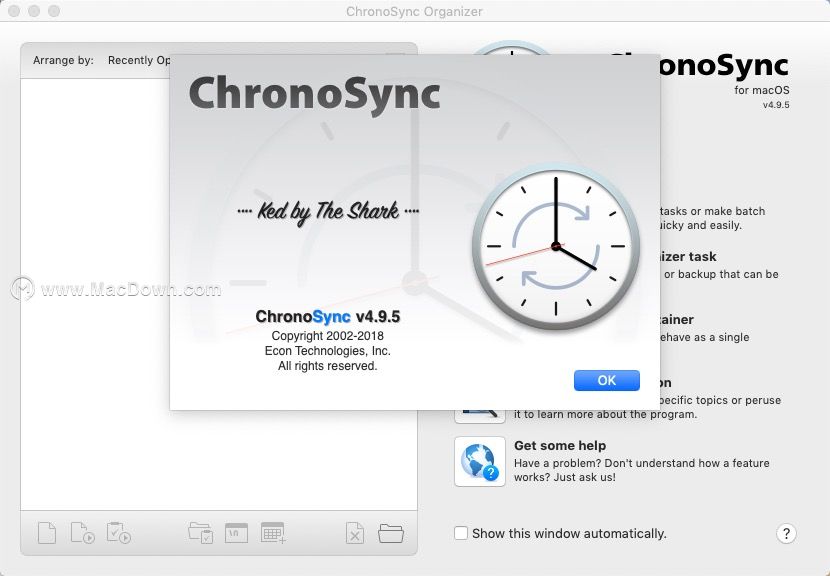This screenshot has height=576, width=830.
Task: Click the document with X delete icon
Action: click(x=355, y=533)
